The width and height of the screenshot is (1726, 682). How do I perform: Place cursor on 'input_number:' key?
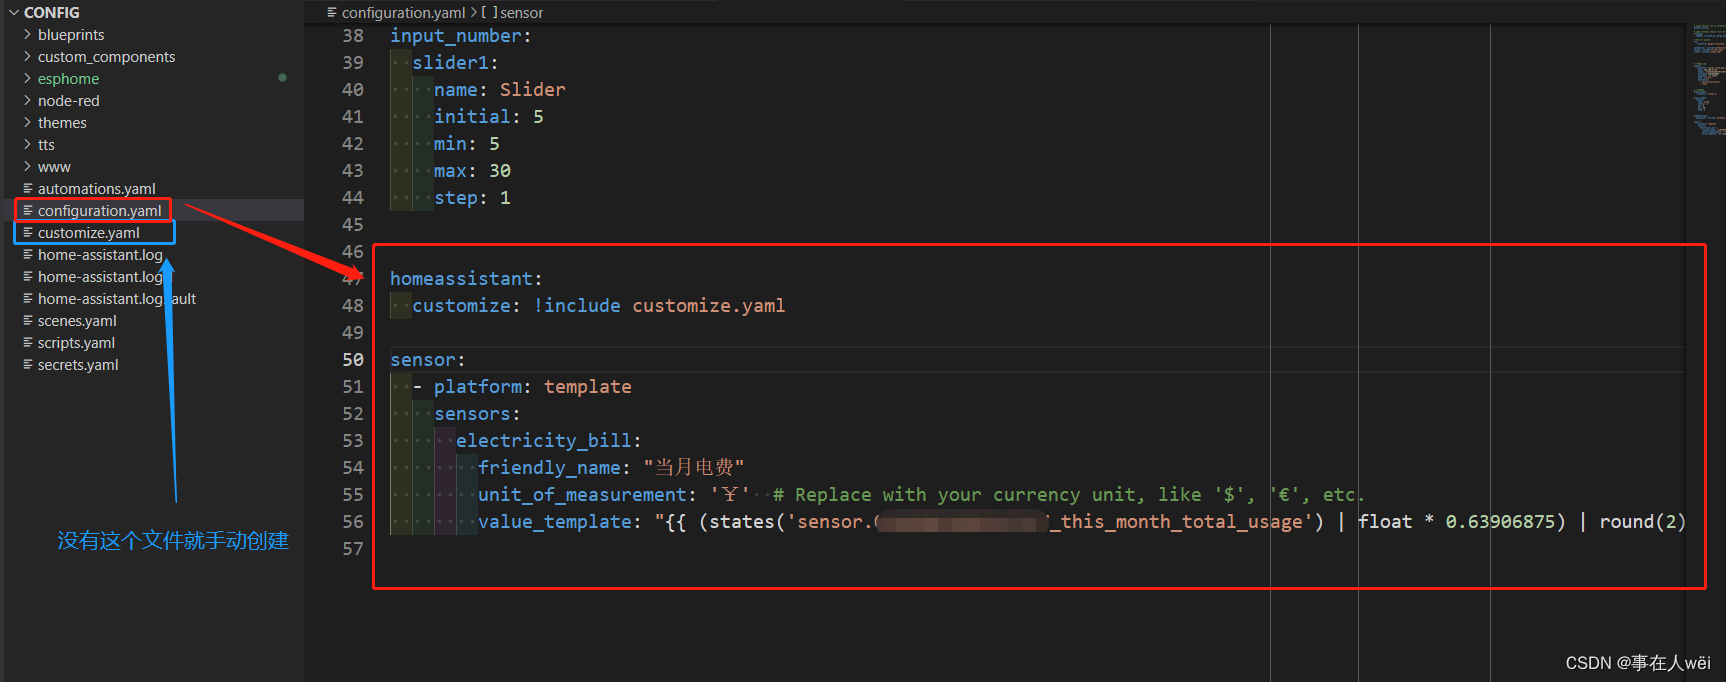460,36
